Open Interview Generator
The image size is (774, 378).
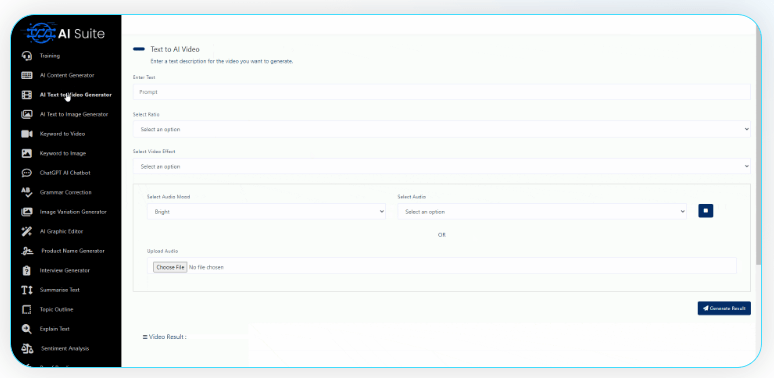pyautogui.click(x=65, y=270)
